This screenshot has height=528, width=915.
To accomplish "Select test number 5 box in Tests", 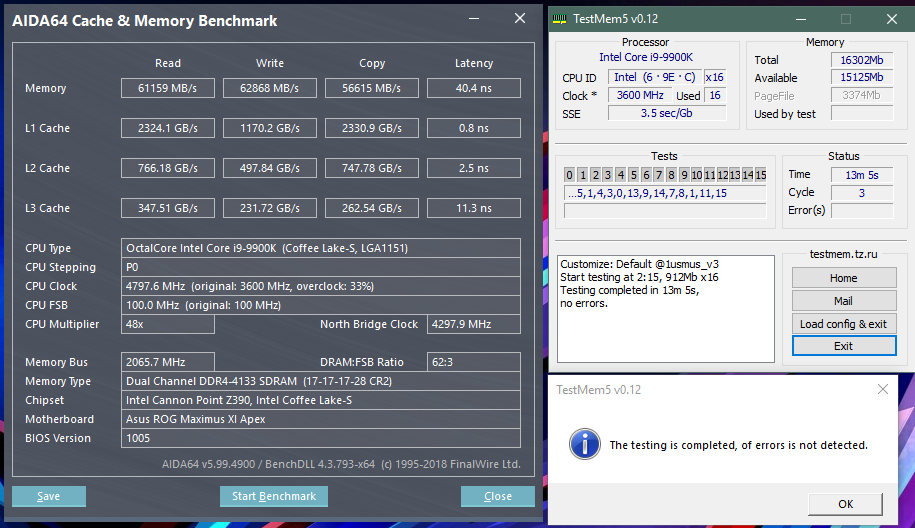I will tap(633, 174).
